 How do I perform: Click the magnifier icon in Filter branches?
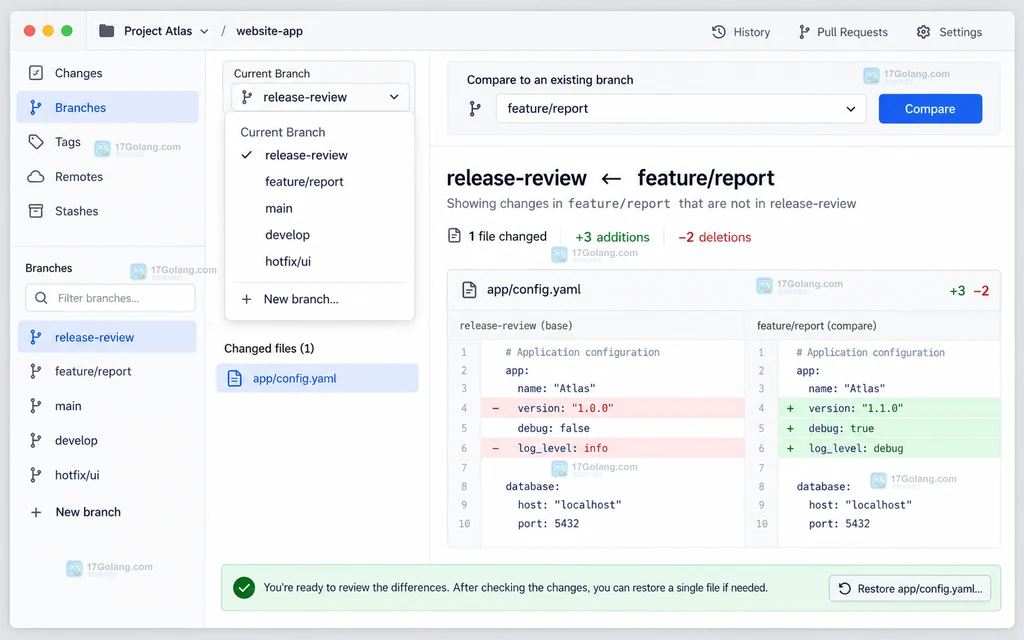click(x=41, y=298)
